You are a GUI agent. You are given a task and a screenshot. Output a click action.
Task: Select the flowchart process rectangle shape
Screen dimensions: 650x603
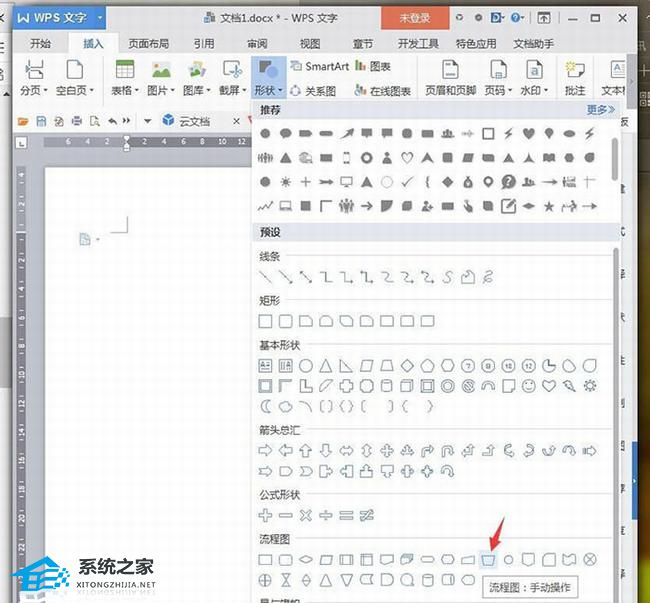(265, 560)
